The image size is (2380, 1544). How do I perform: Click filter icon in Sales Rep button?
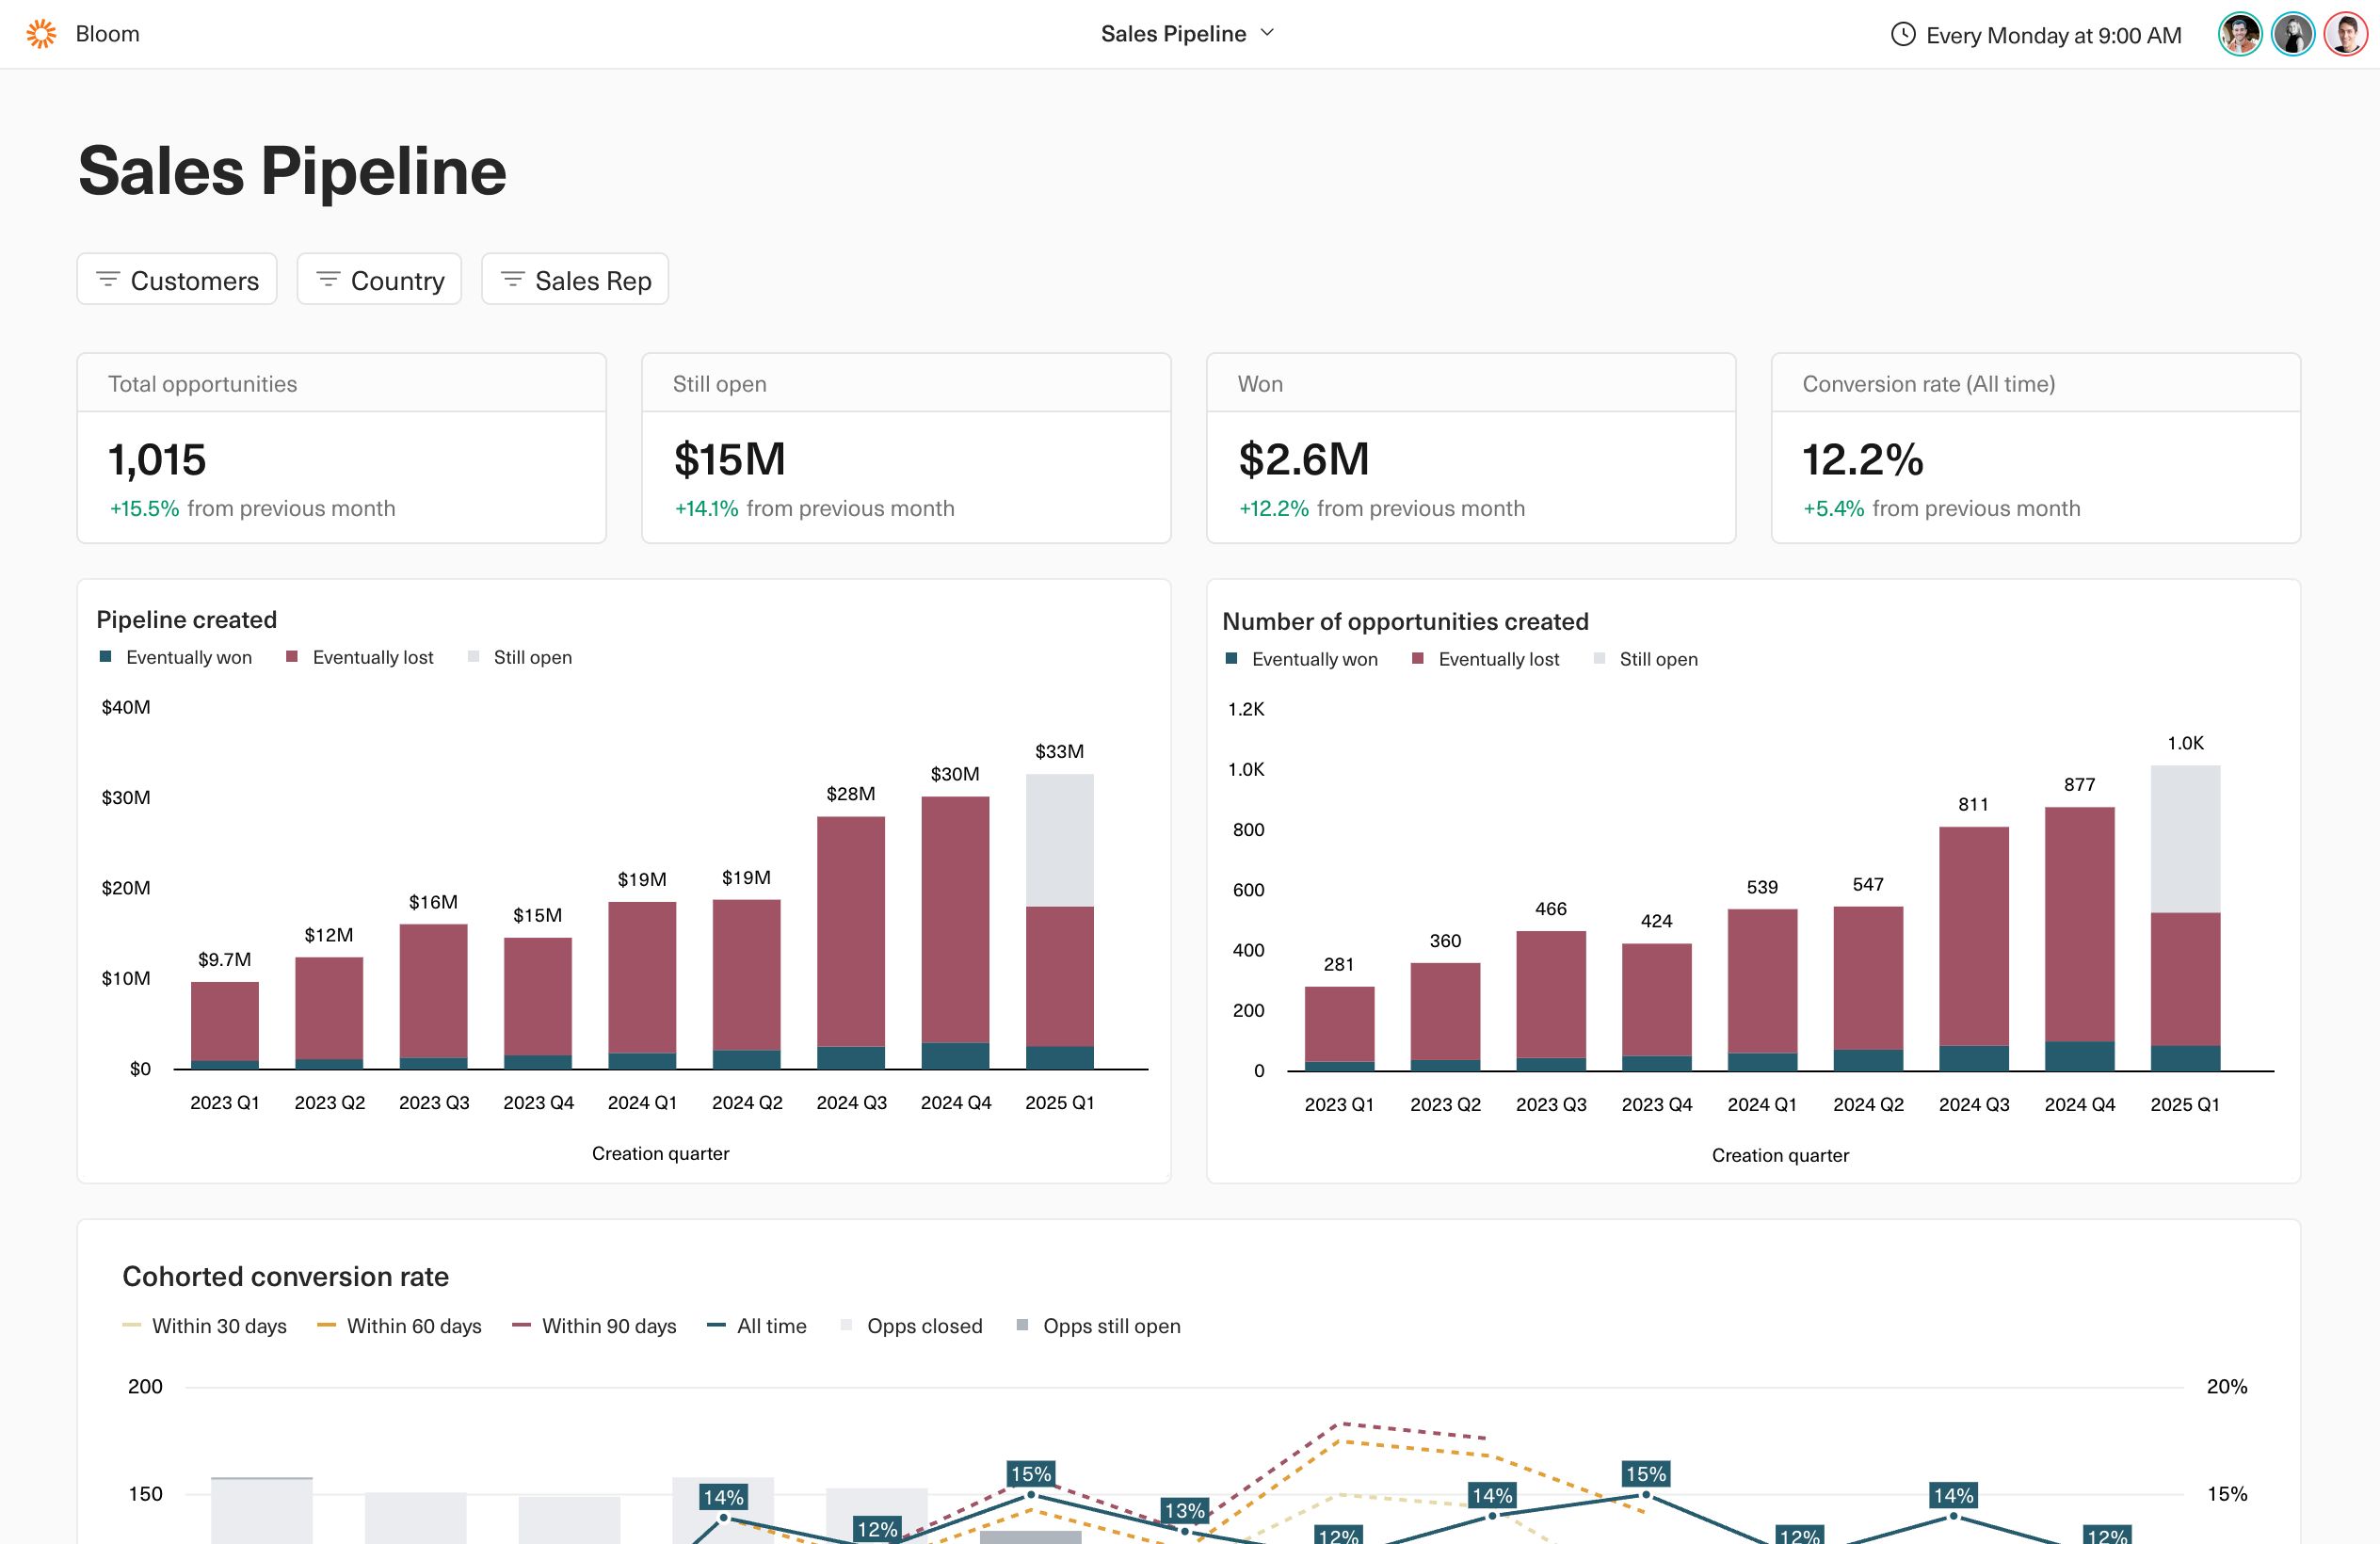click(512, 279)
